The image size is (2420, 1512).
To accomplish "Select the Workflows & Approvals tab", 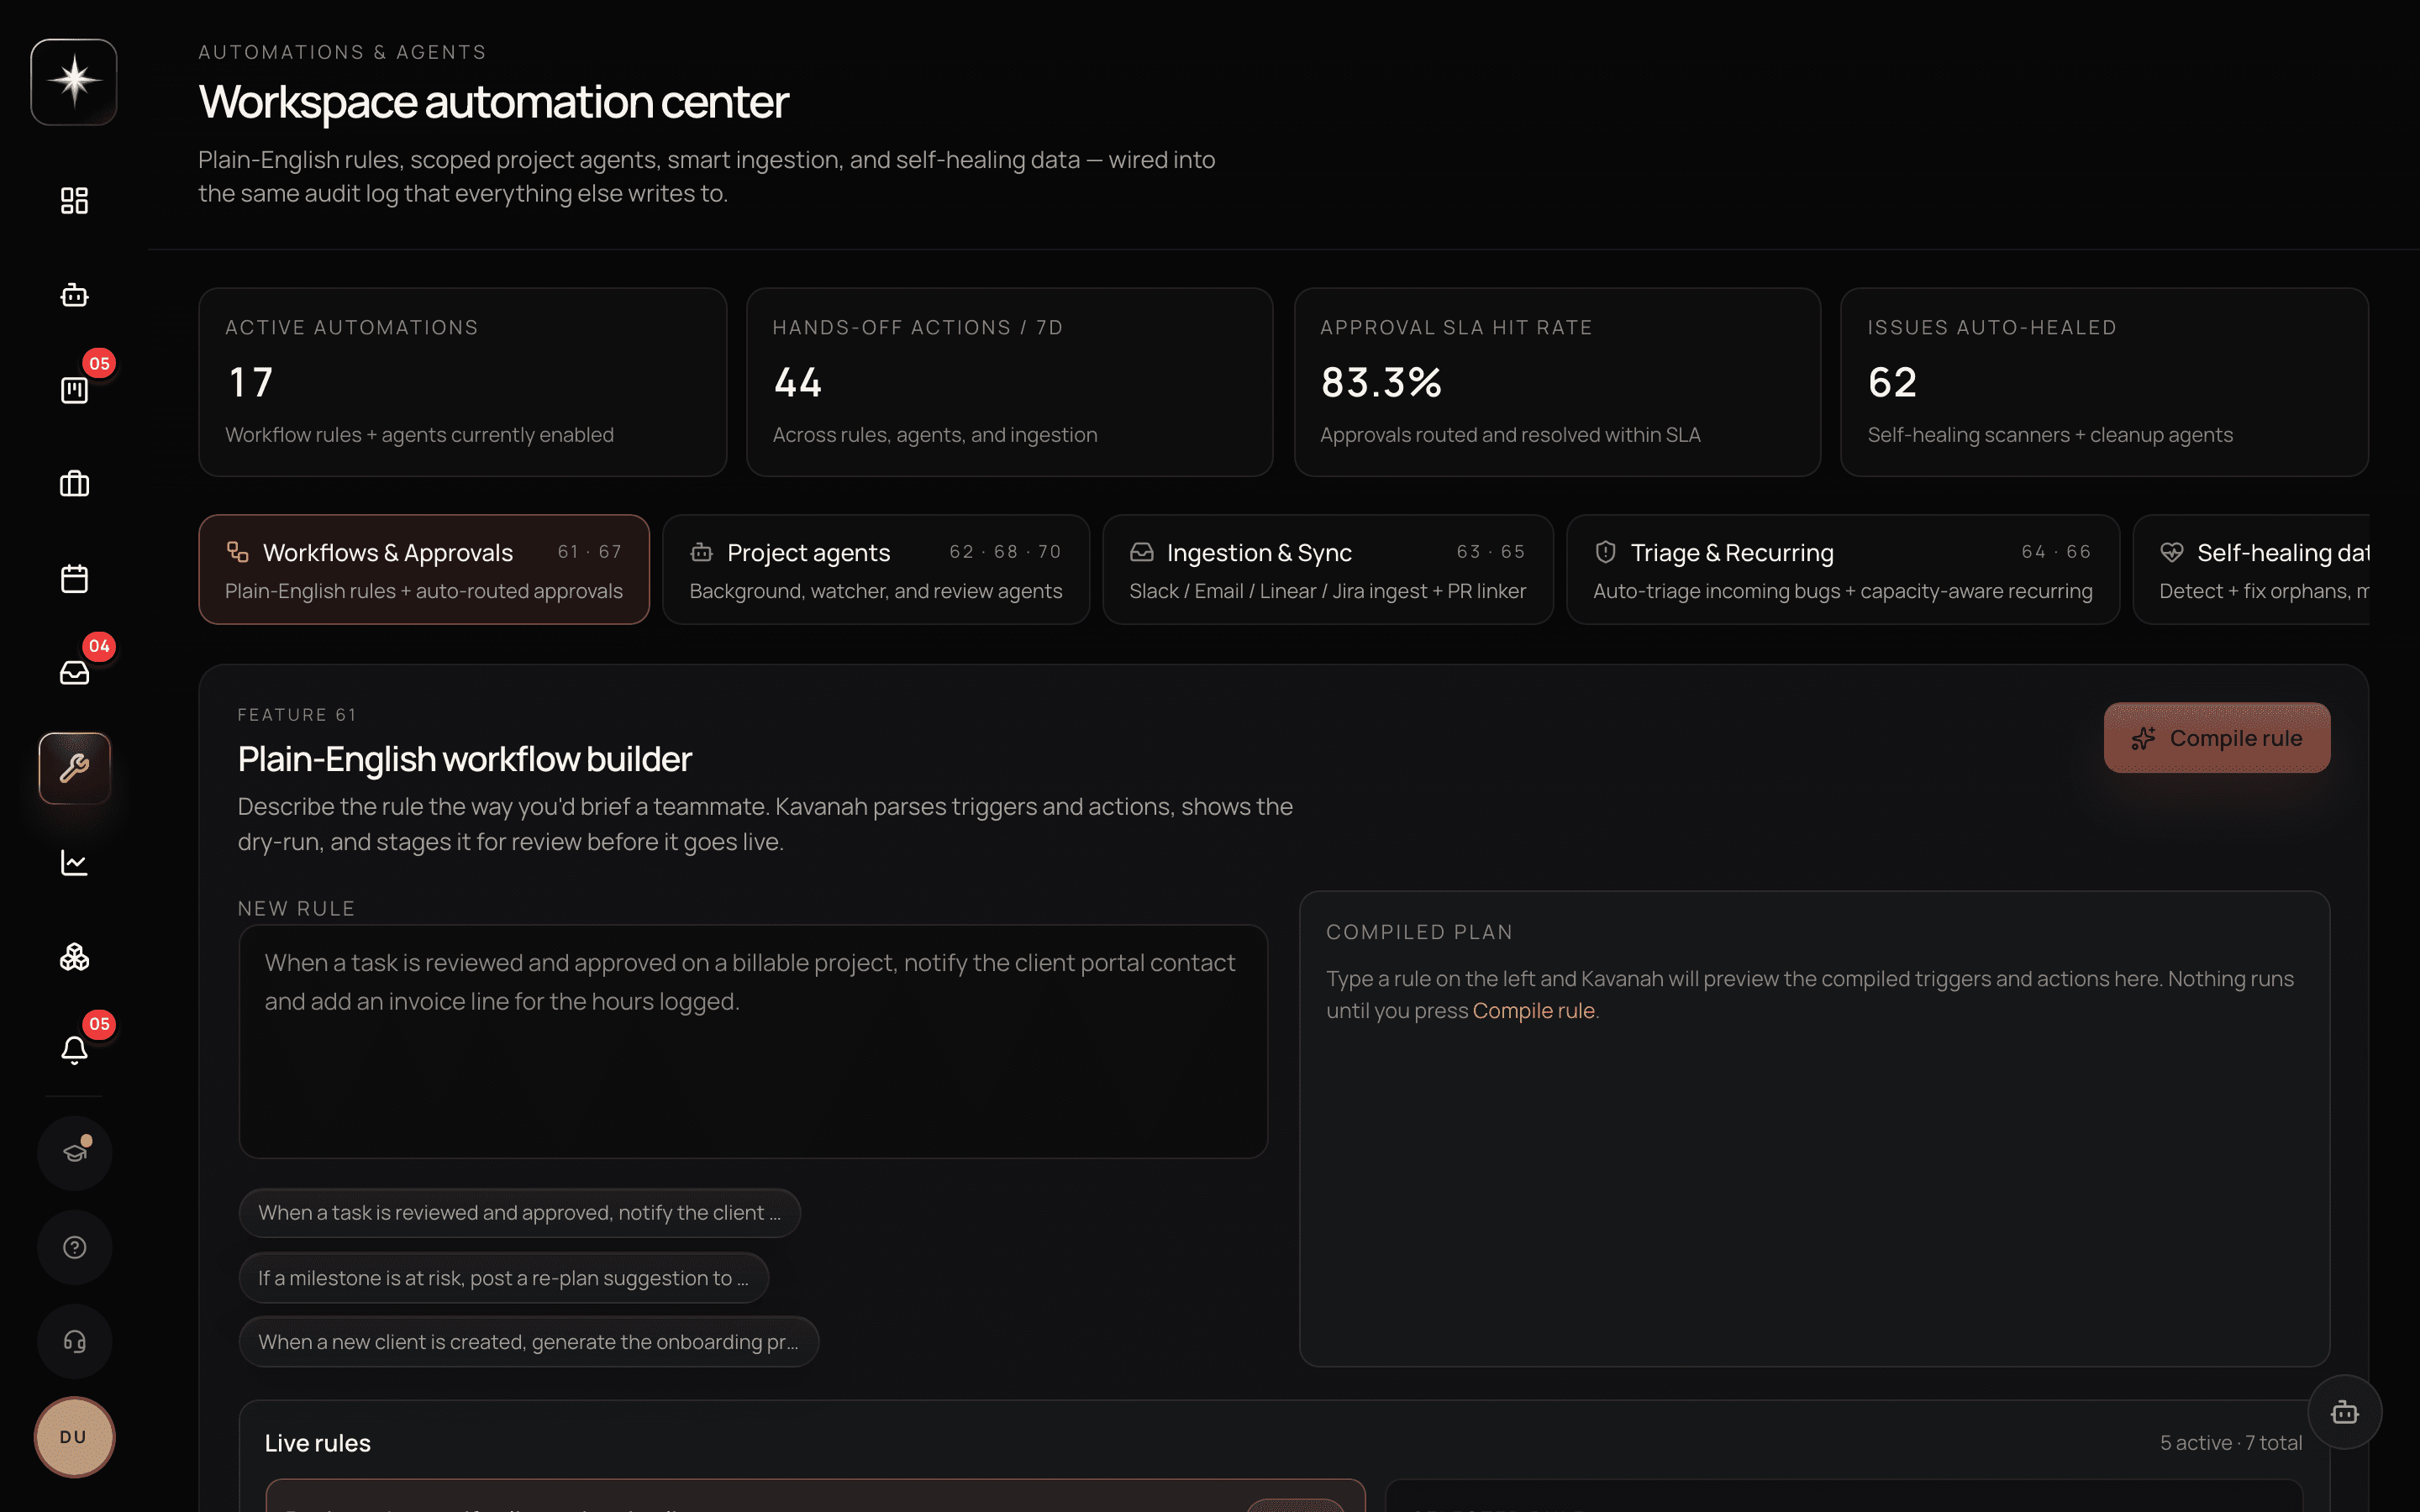I will click(x=424, y=570).
